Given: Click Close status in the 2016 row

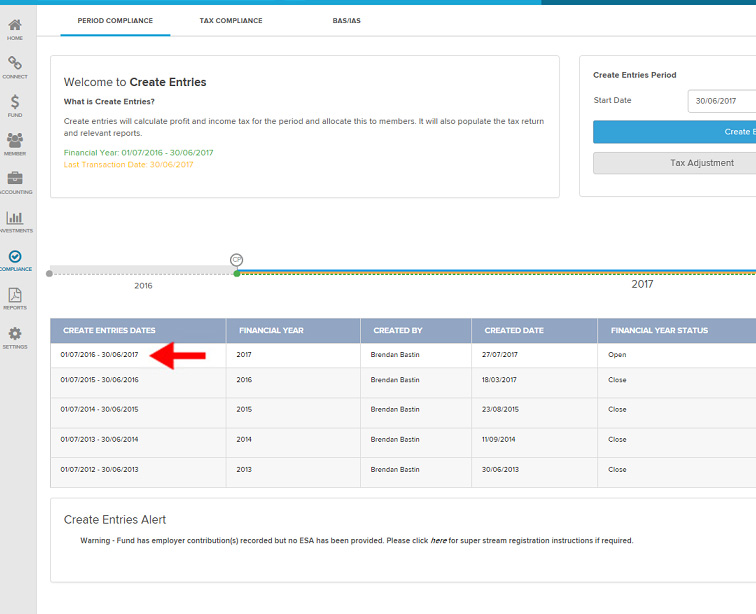Looking at the screenshot, I should click(x=617, y=380).
